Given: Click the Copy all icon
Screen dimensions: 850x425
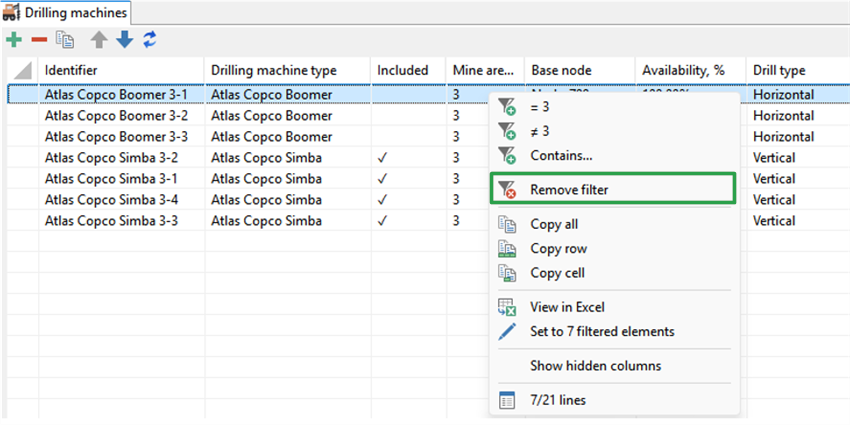Looking at the screenshot, I should click(507, 224).
